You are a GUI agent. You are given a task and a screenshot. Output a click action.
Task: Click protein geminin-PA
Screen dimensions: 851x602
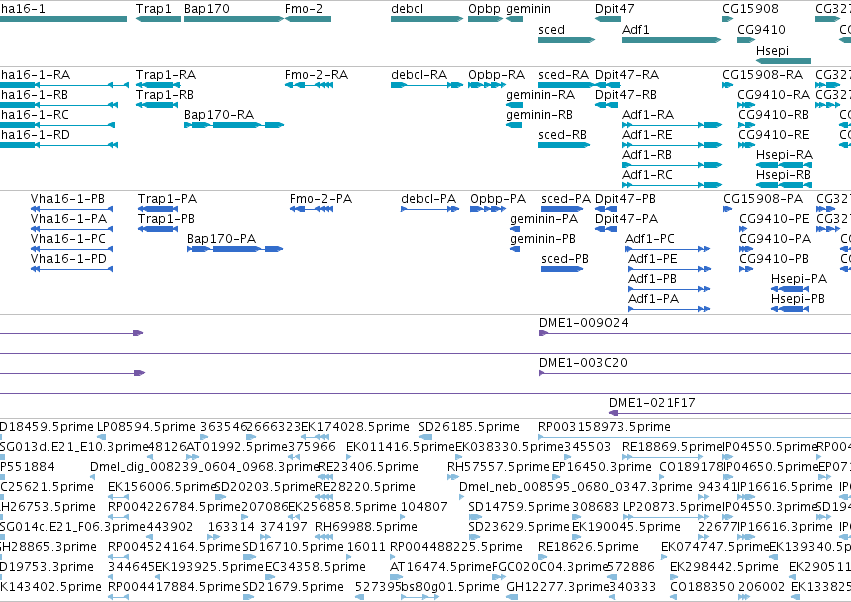[515, 229]
